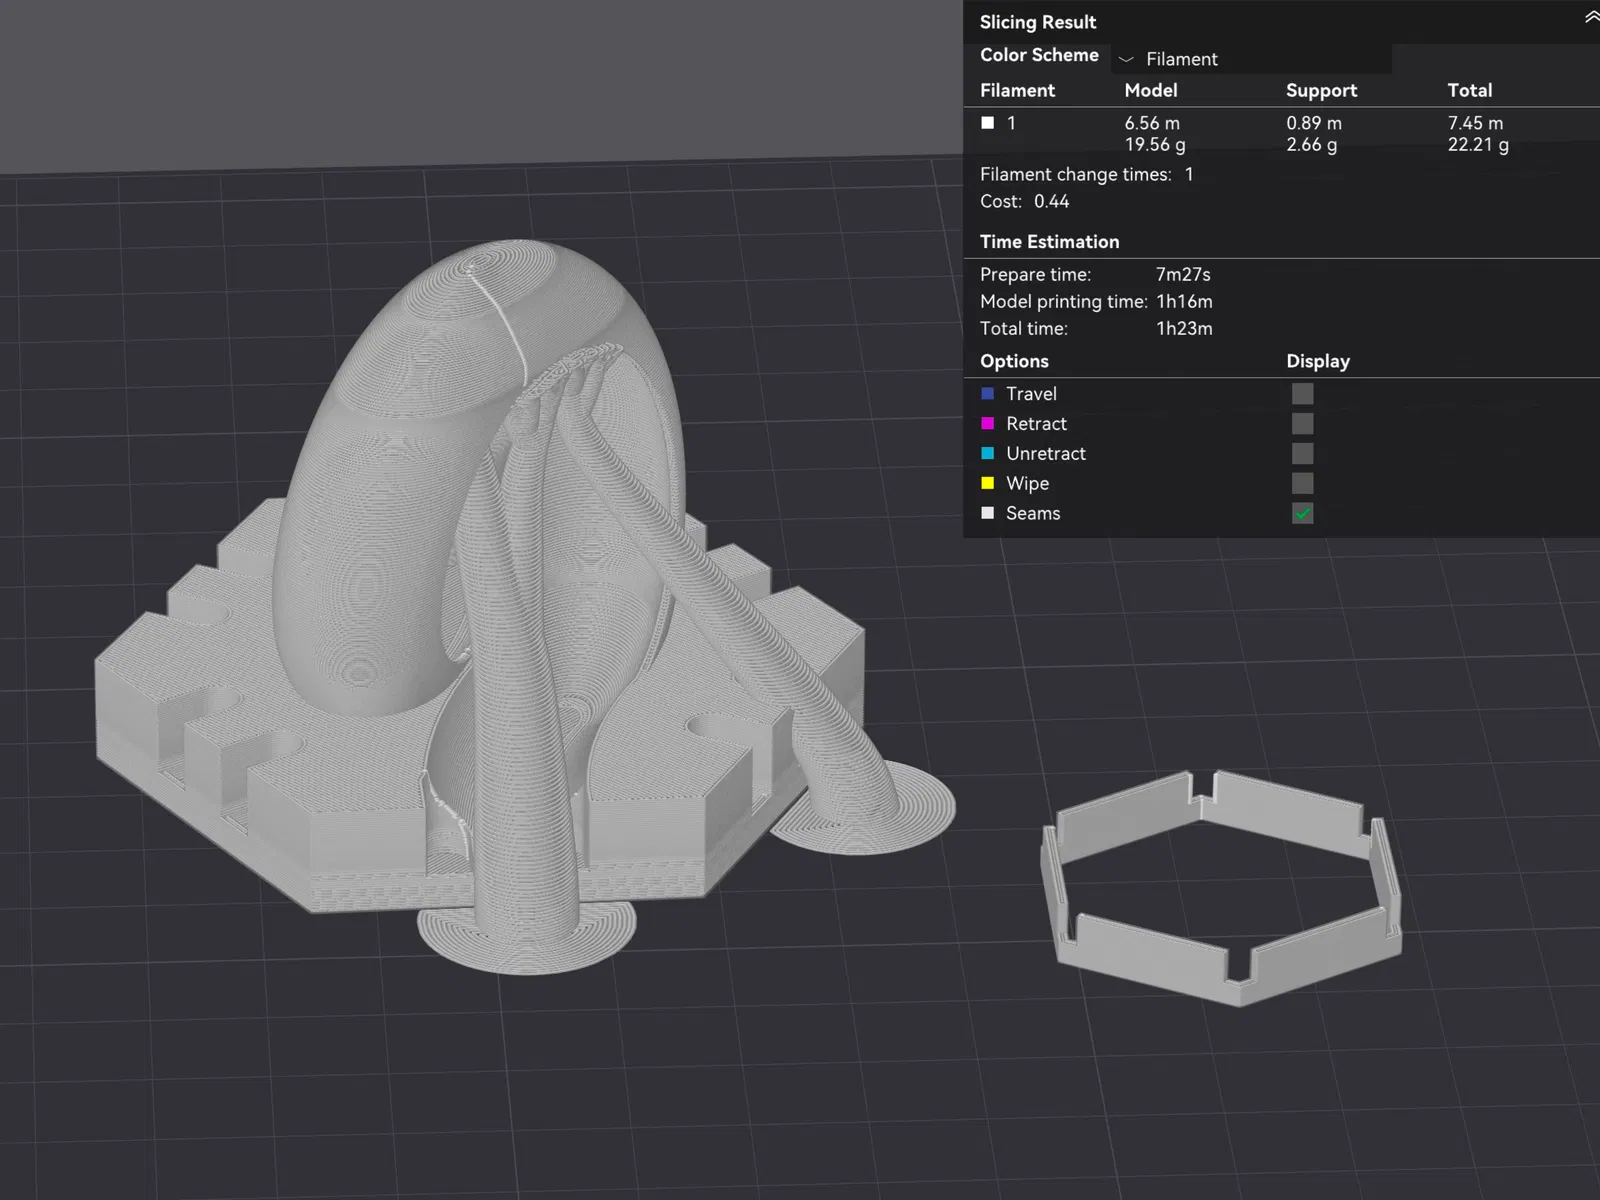The image size is (1600, 1200).
Task: Click the cyan Unretract color icon
Action: 988,454
